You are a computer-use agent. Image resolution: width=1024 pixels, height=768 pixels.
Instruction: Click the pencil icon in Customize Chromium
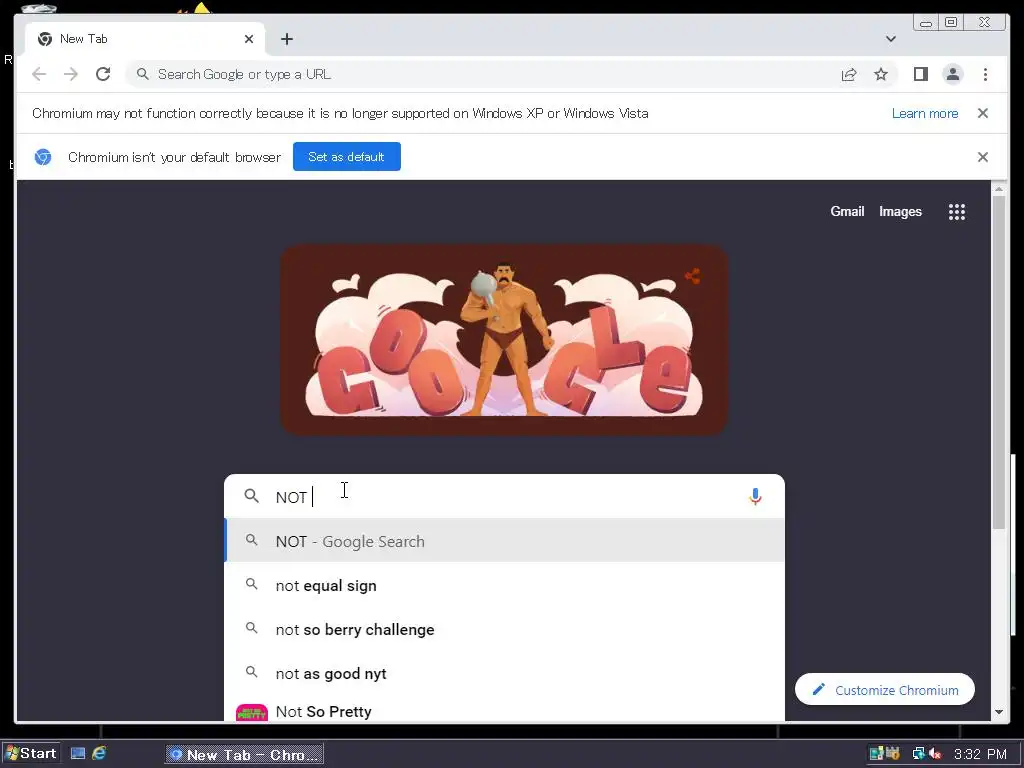coord(818,690)
